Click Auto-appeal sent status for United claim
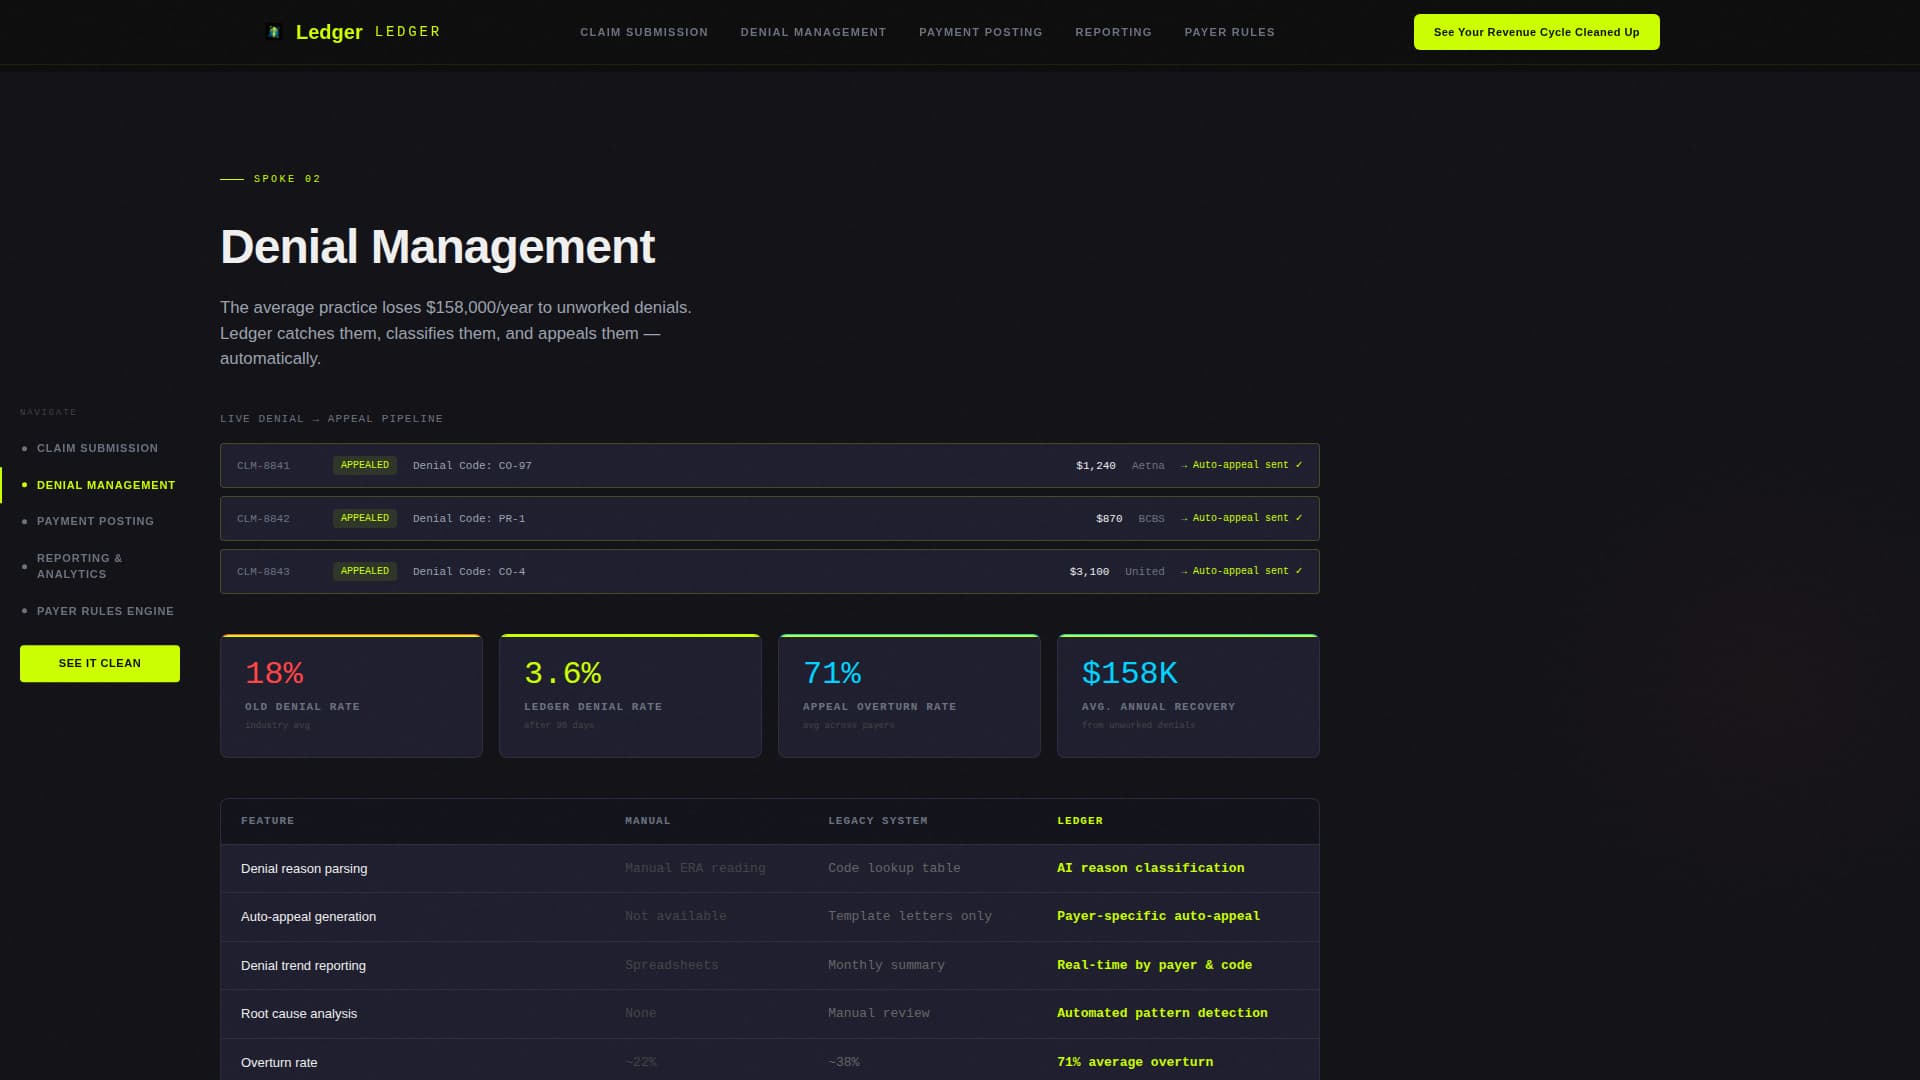 pos(1242,571)
